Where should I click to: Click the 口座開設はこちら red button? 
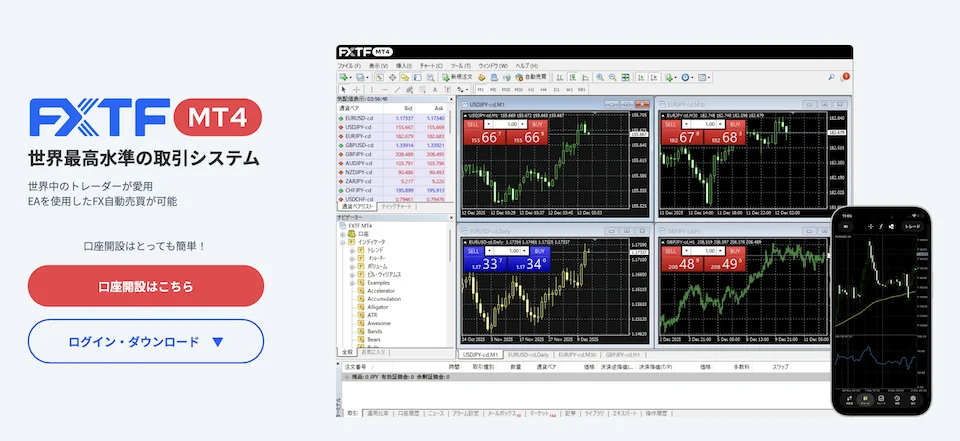tap(146, 286)
